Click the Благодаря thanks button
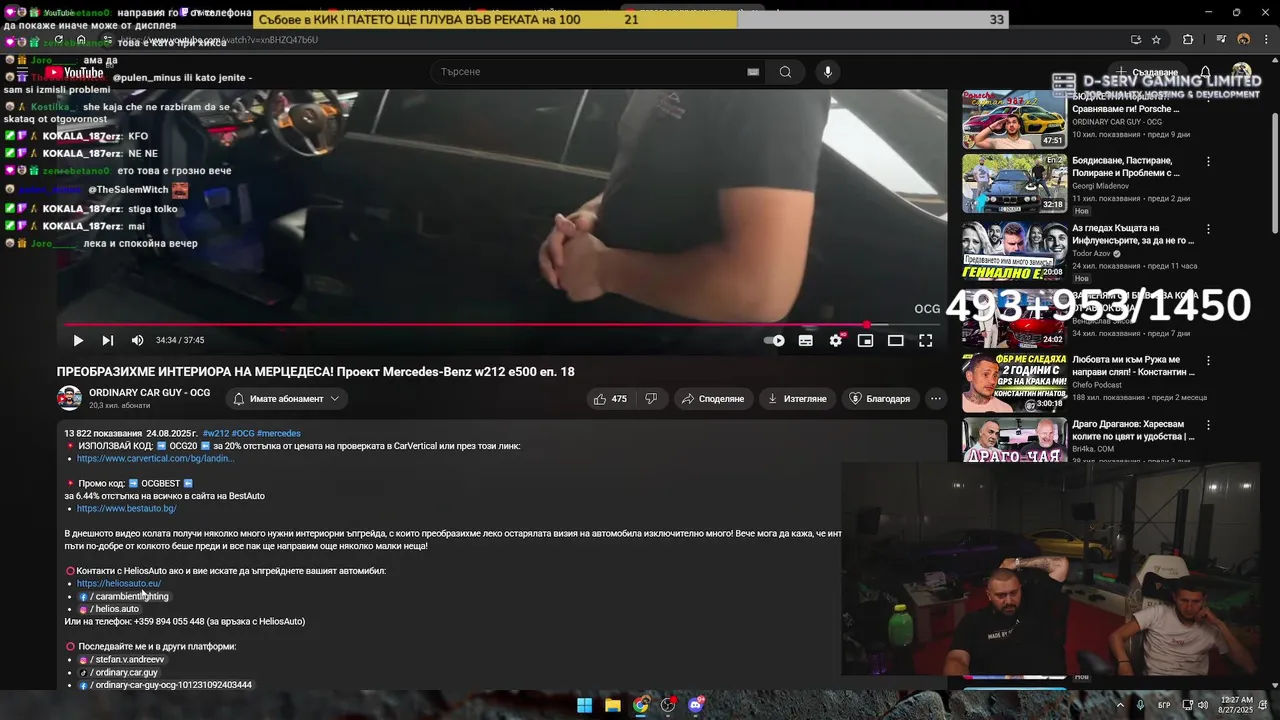The image size is (1280, 720). coord(879,399)
